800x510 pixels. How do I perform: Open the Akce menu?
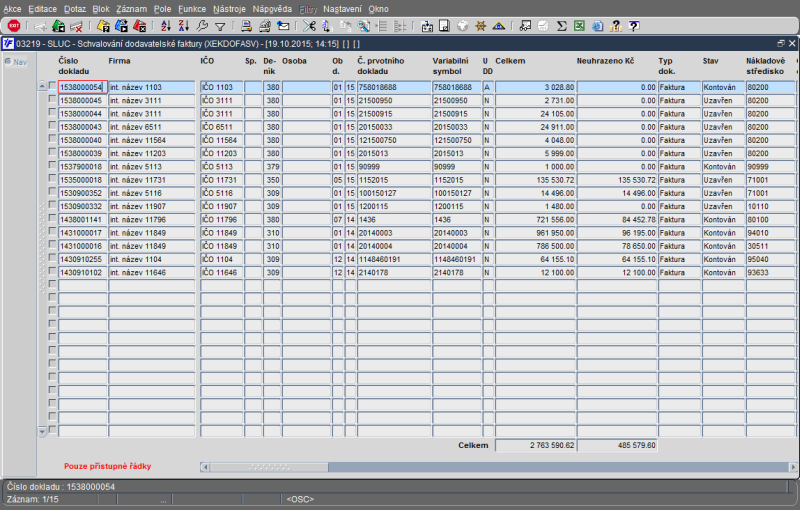pyautogui.click(x=12, y=9)
